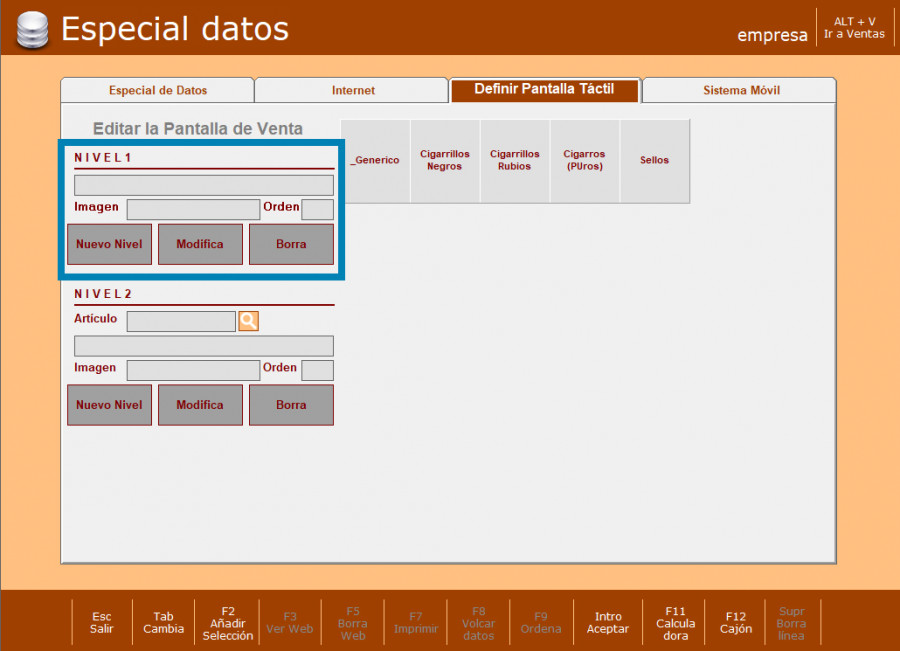
Task: Select the Cigarrillos Negros tile
Action: [445, 161]
